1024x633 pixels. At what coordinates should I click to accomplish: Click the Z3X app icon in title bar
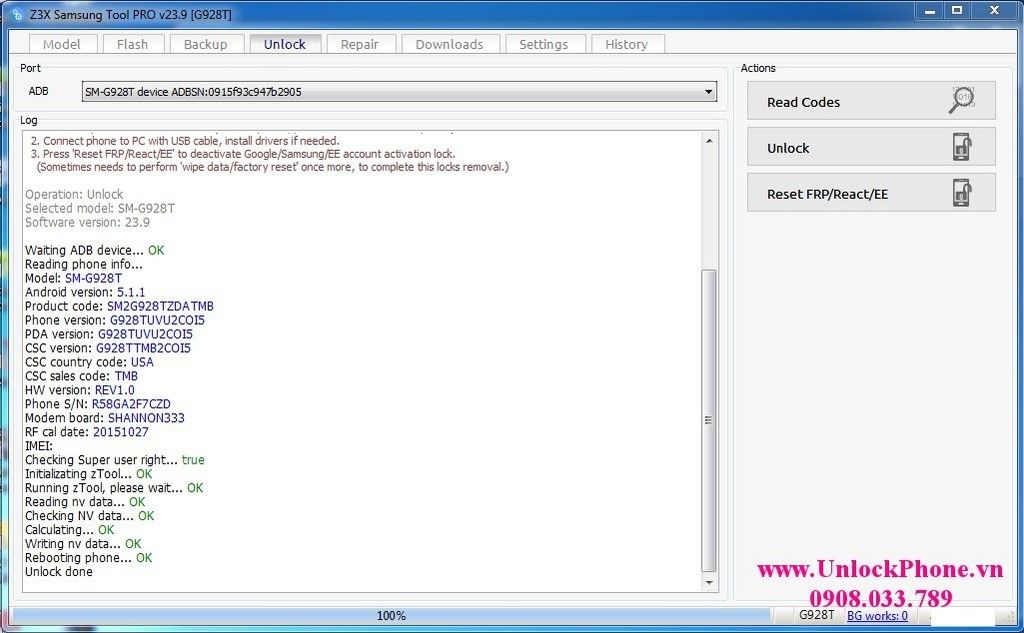click(16, 14)
